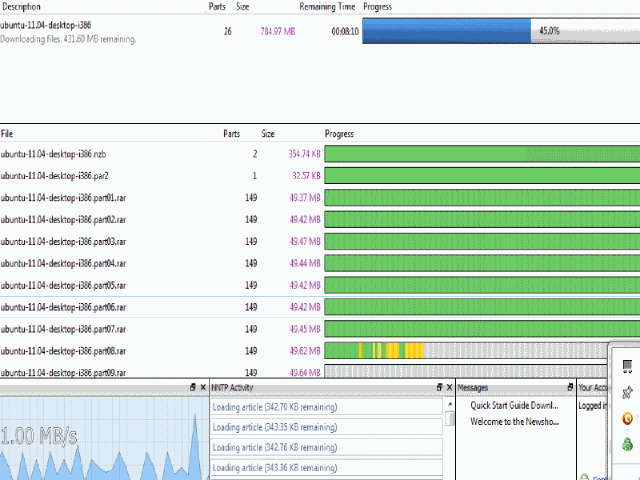Click the 49.37 MB size cell

pyautogui.click(x=305, y=198)
